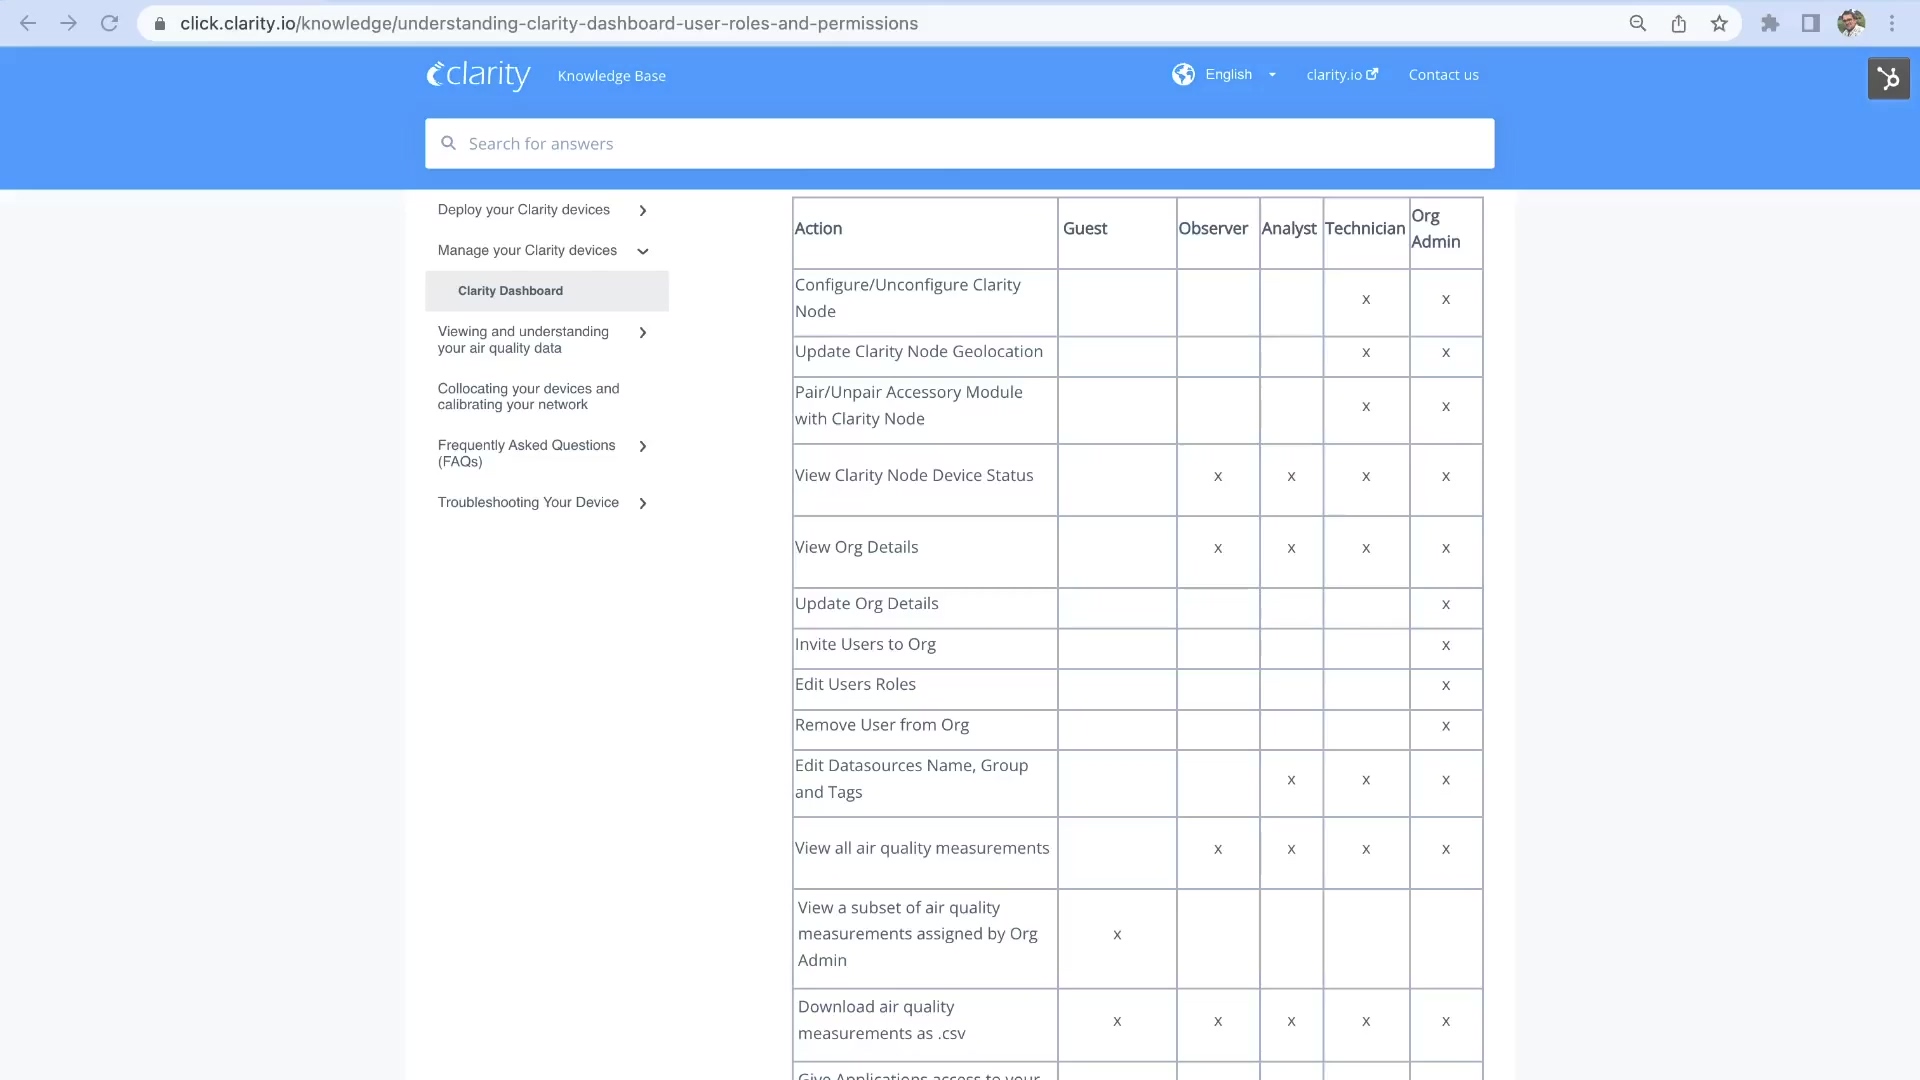Click the zoom magnifier icon in address bar

click(1637, 23)
